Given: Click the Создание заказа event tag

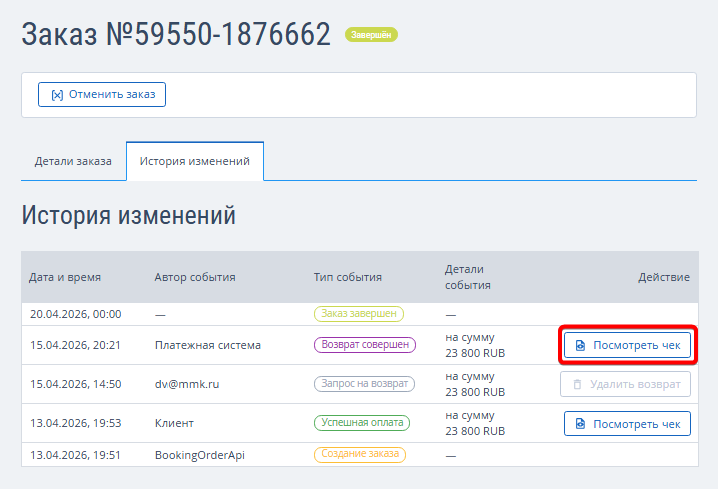Looking at the screenshot, I should tap(360, 454).
